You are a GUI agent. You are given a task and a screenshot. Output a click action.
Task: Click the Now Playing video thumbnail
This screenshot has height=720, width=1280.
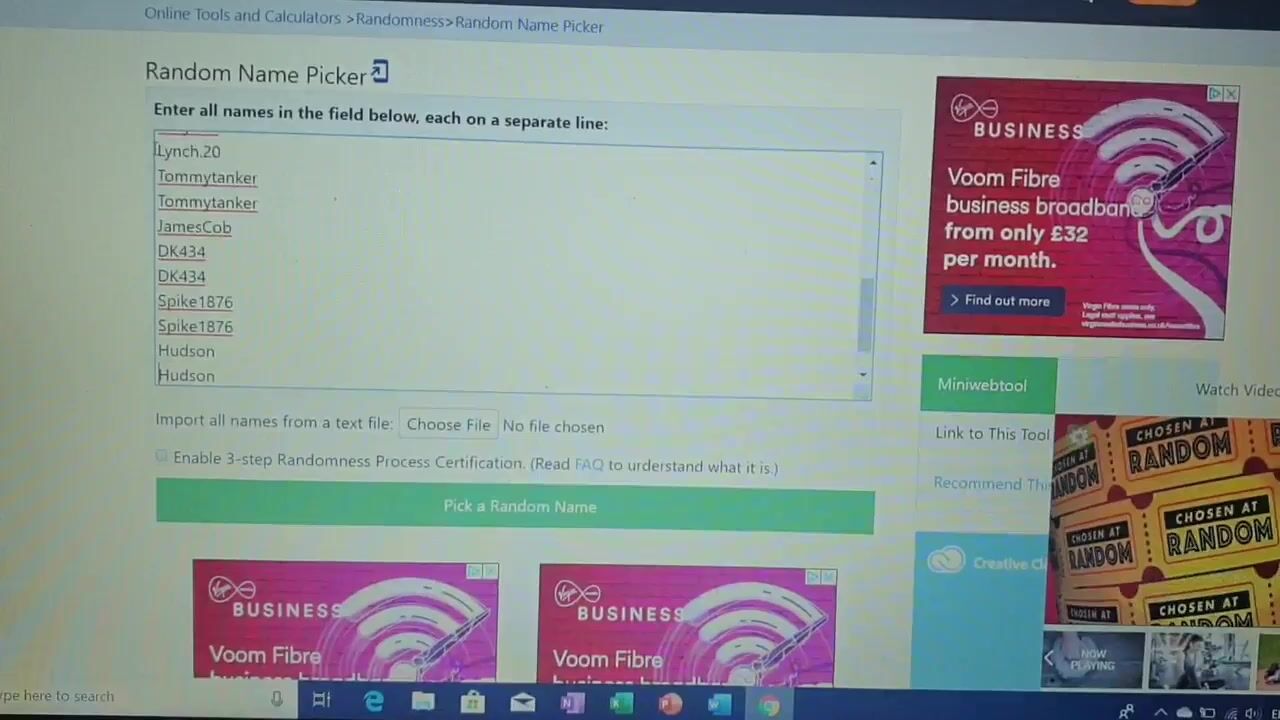tap(1092, 660)
